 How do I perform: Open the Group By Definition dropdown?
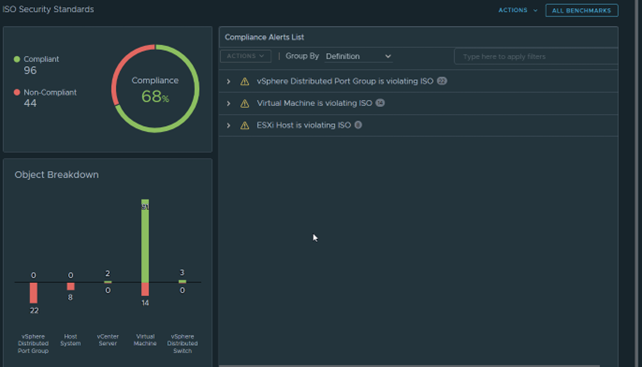click(x=359, y=57)
